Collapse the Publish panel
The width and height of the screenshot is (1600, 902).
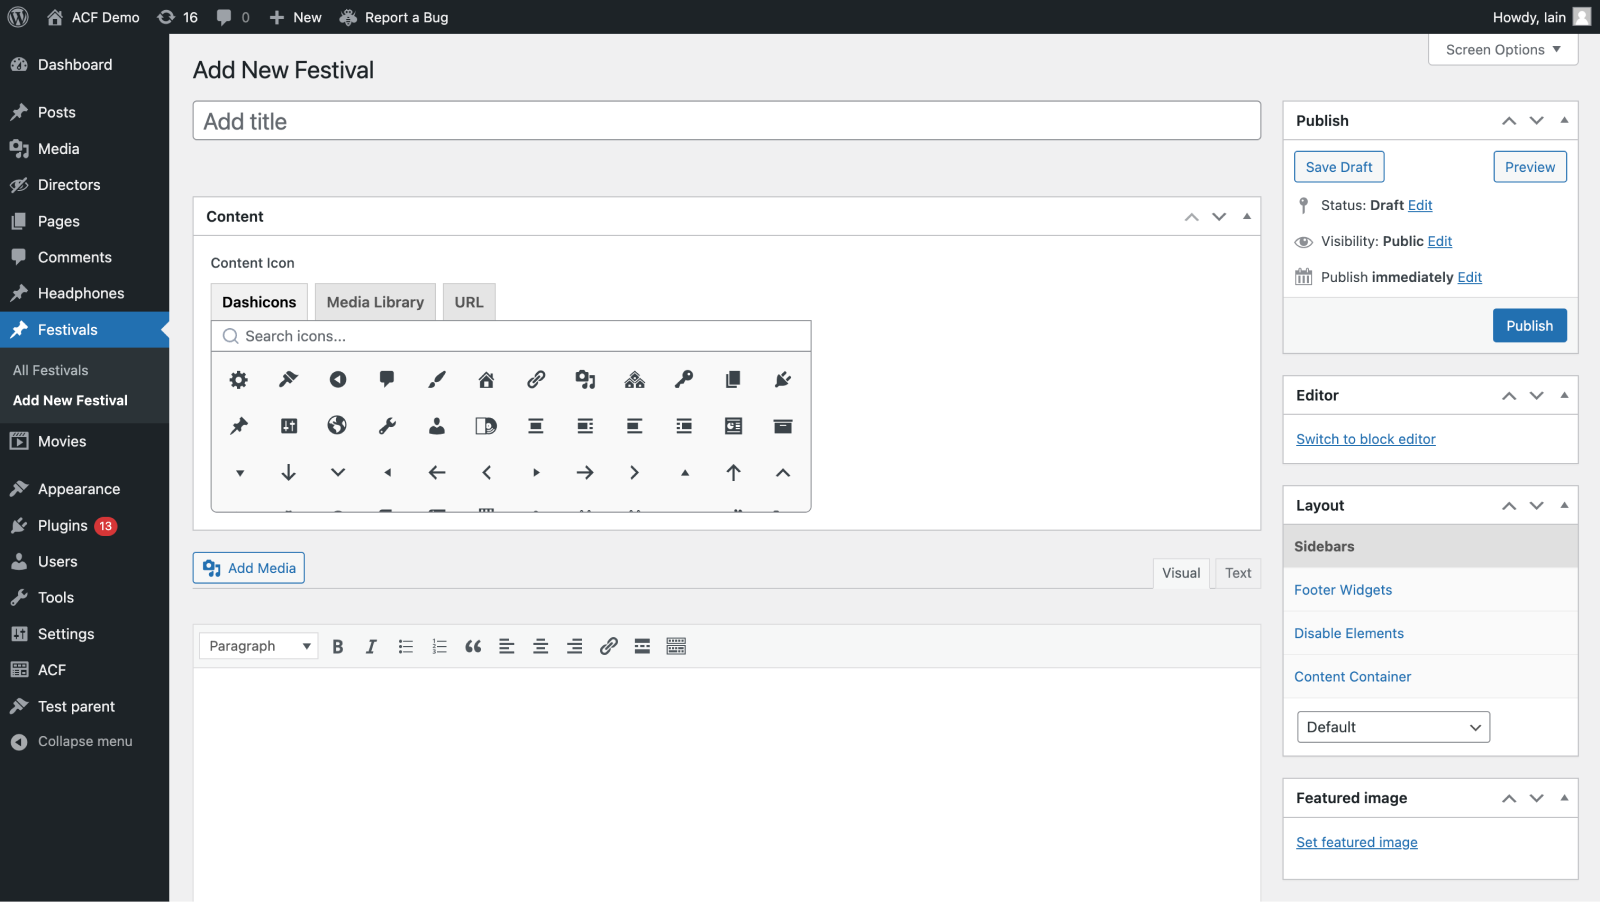point(1563,120)
